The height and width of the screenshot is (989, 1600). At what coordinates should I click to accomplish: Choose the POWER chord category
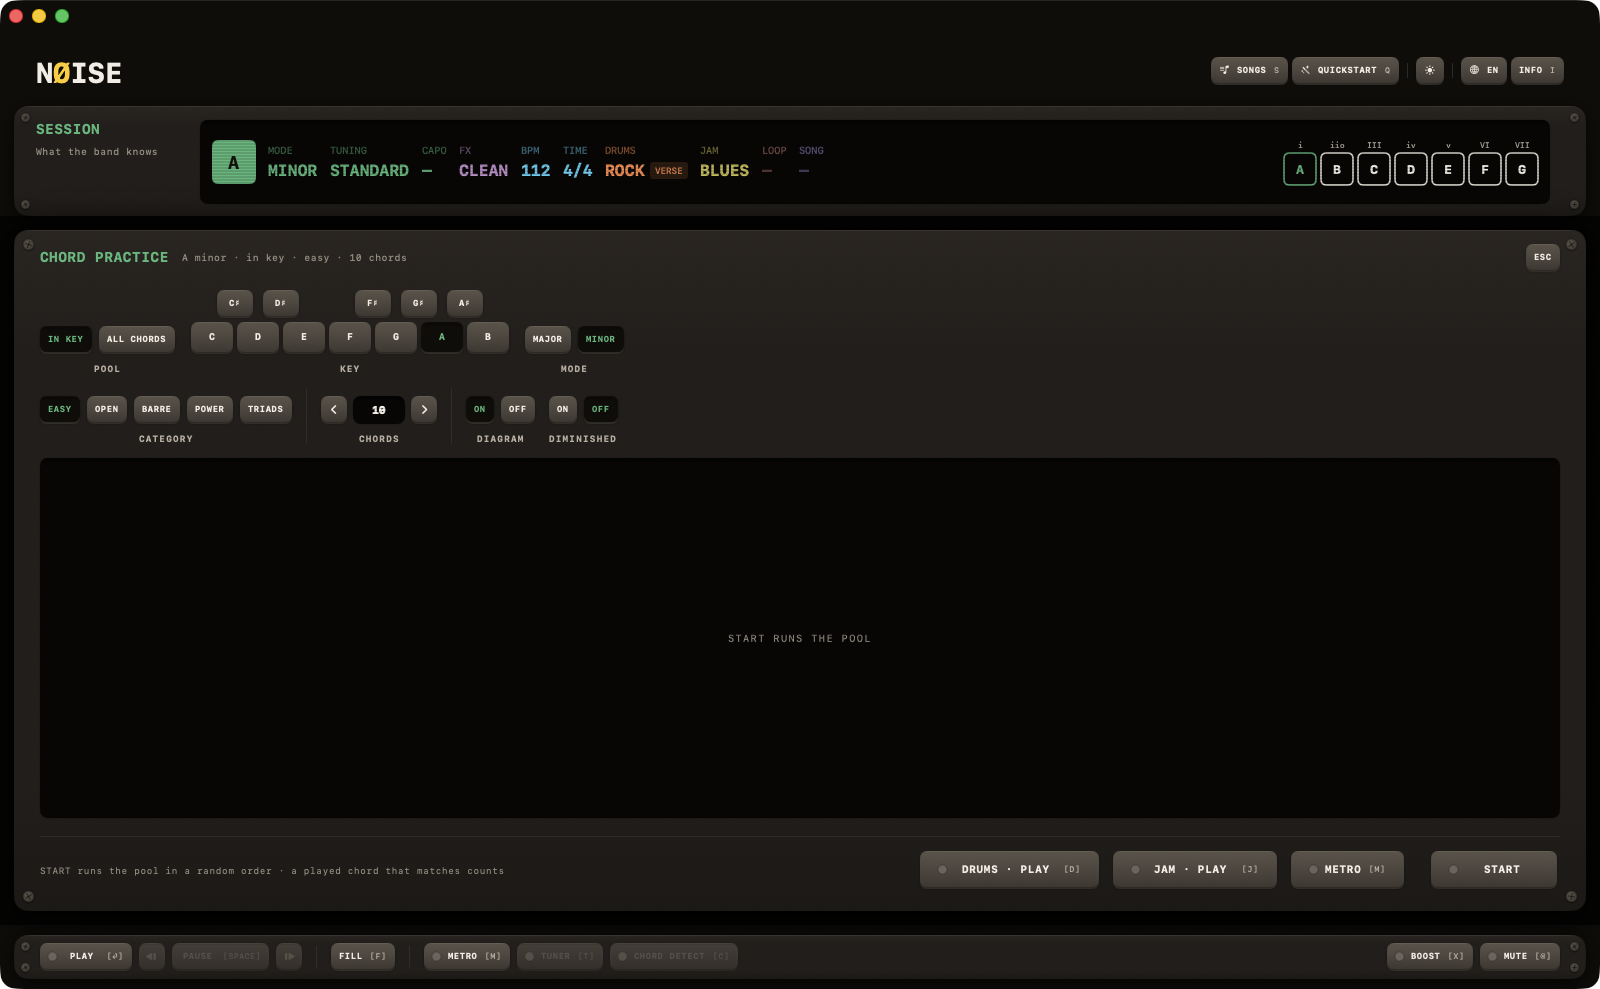(x=210, y=409)
